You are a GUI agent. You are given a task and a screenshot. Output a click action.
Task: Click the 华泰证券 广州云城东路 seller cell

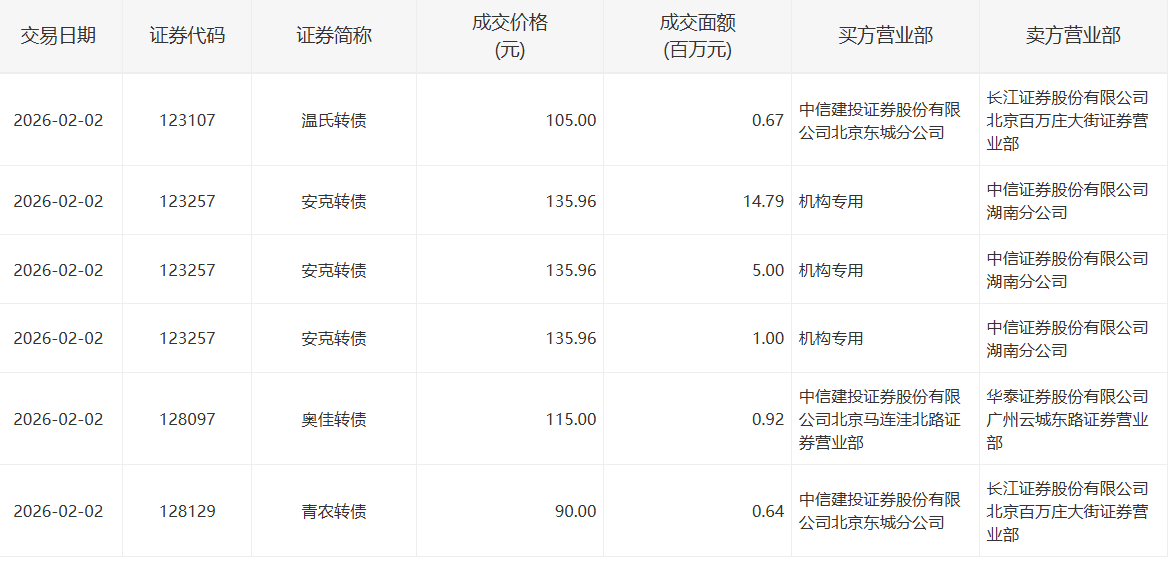point(1068,419)
